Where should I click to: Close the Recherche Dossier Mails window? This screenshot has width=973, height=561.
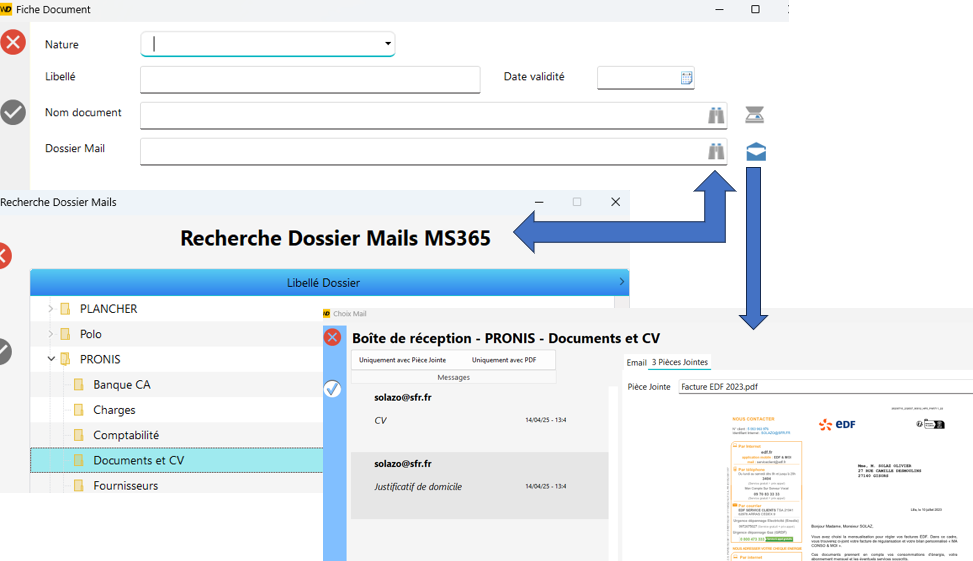(616, 202)
